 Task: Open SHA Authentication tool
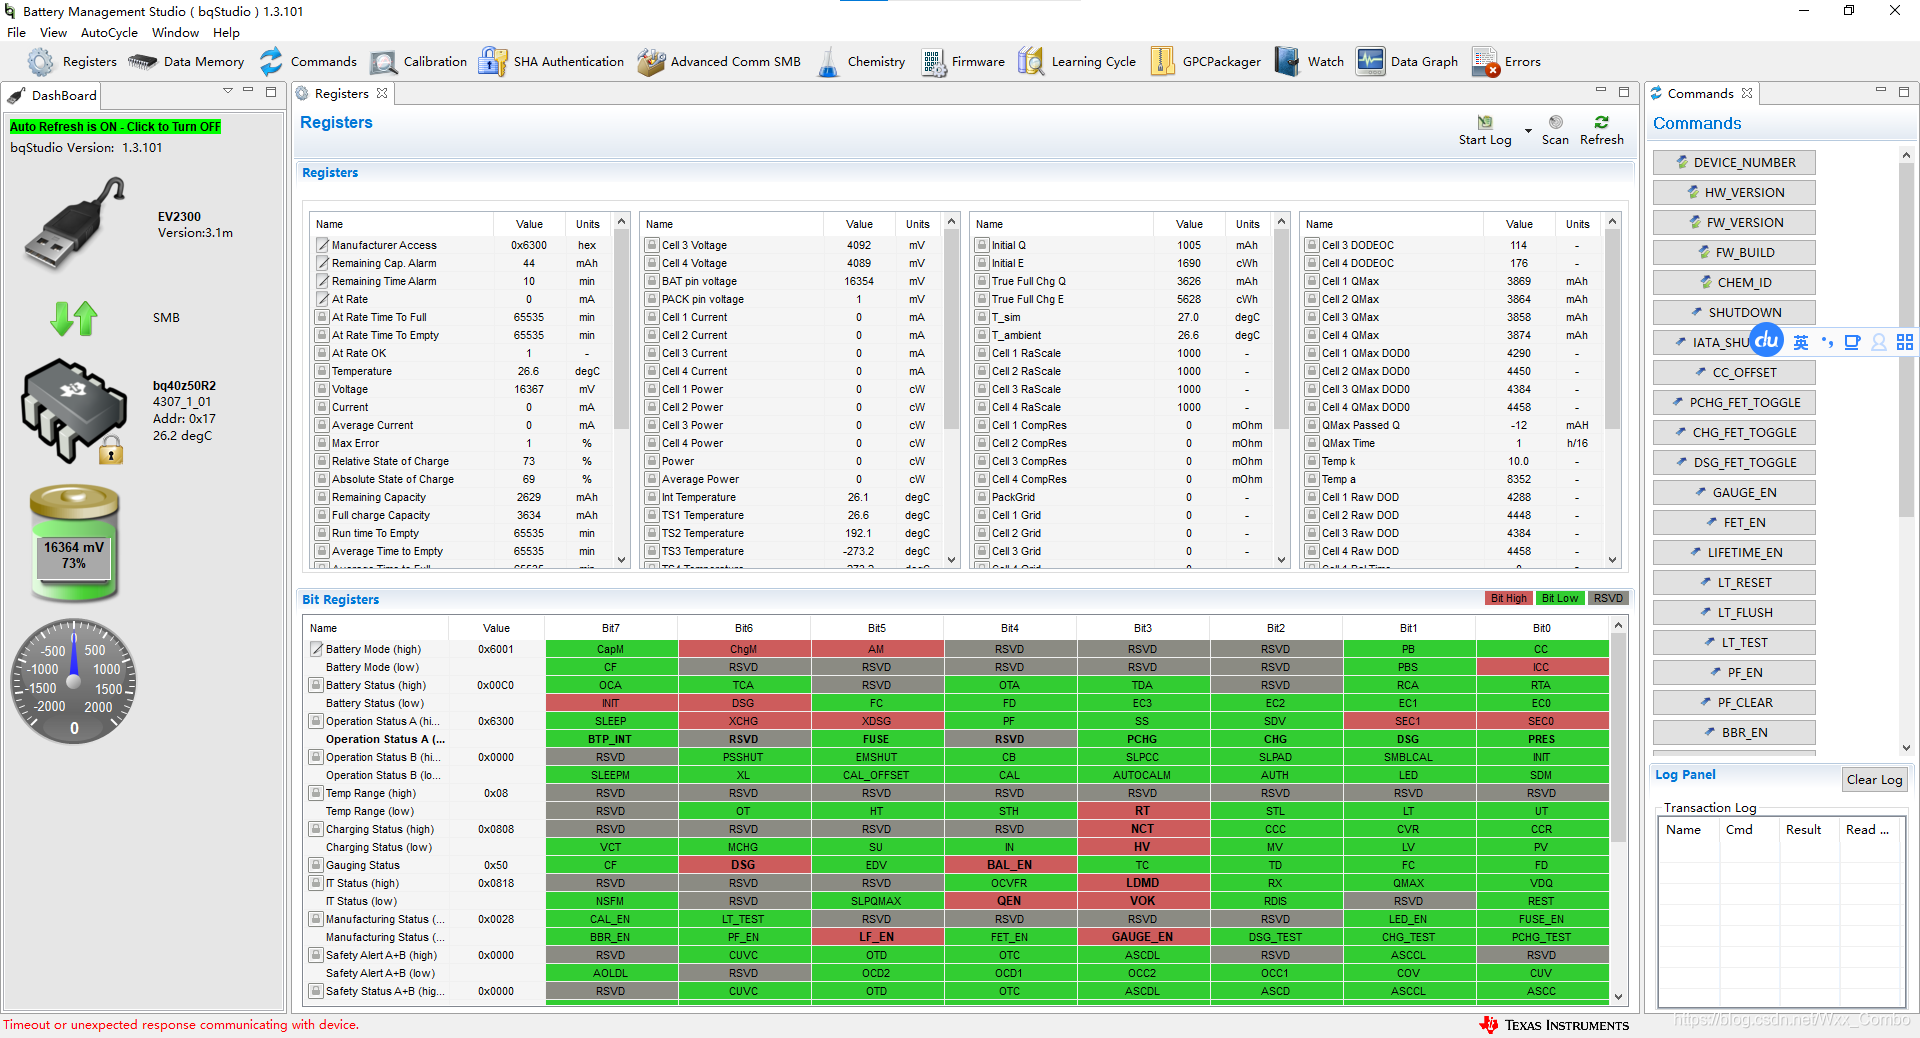pos(551,62)
